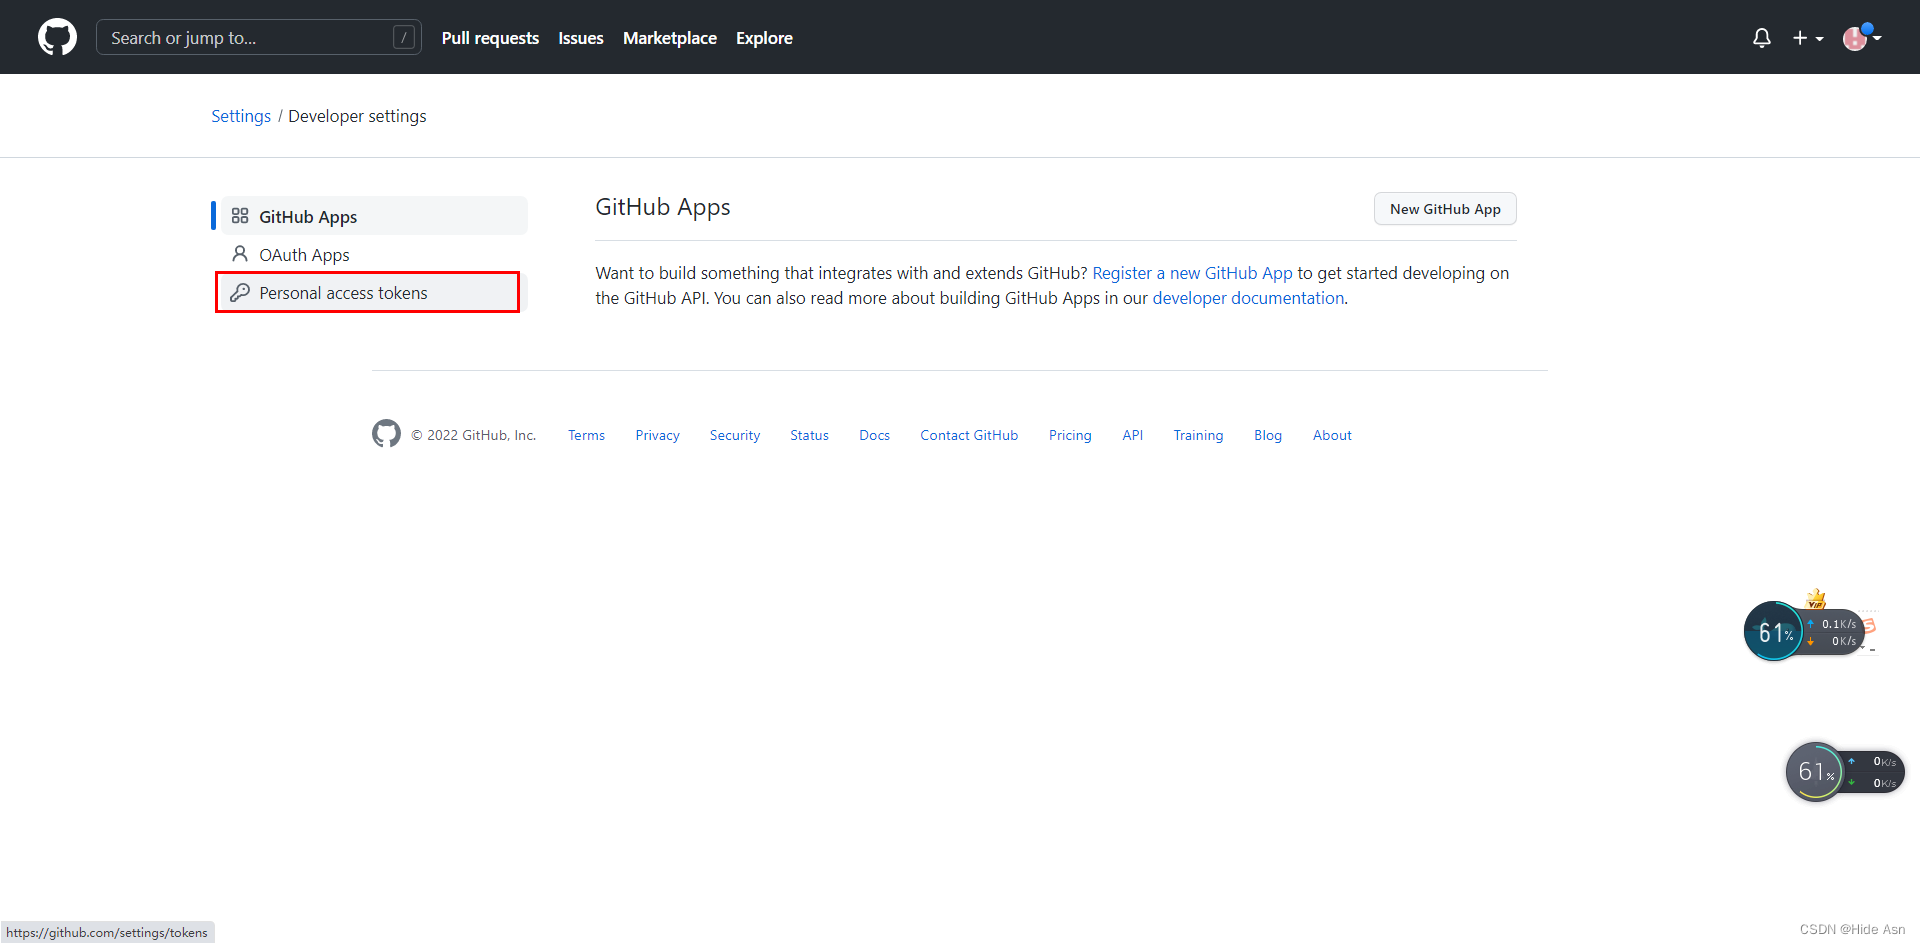Open the Privacy footer link
Image resolution: width=1920 pixels, height=944 pixels.
(x=657, y=435)
